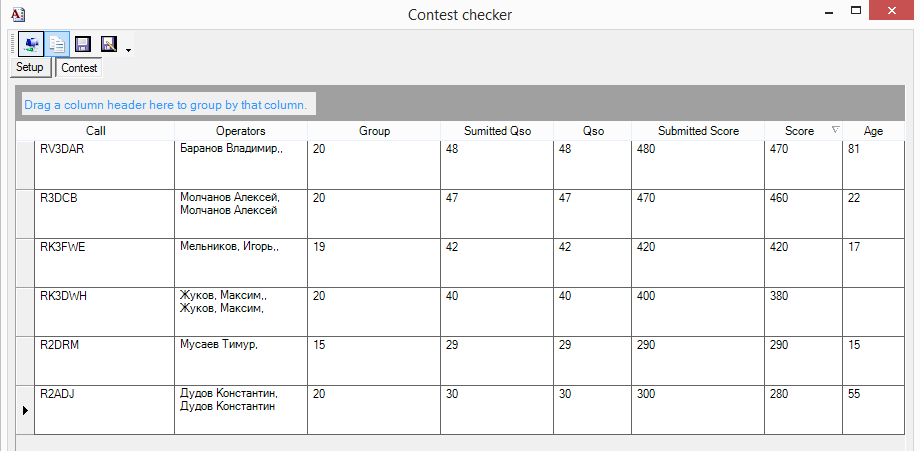Switch to the Contest tab
Image resolution: width=920 pixels, height=451 pixels.
click(79, 67)
